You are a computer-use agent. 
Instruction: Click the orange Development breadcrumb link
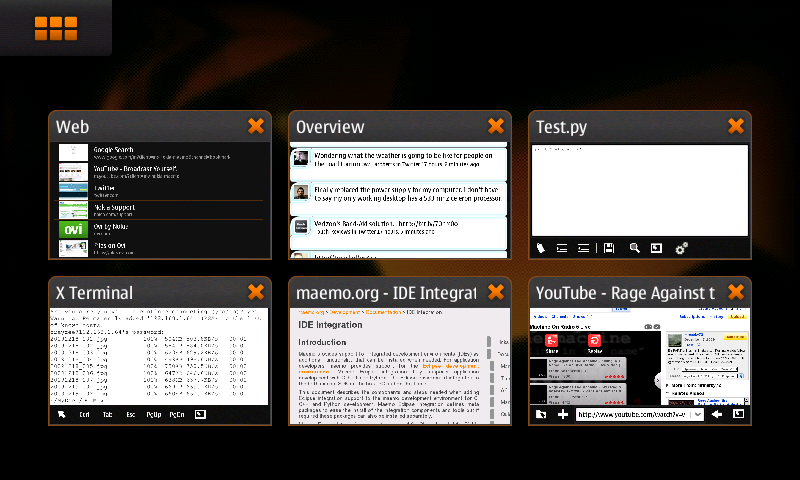[x=344, y=312]
